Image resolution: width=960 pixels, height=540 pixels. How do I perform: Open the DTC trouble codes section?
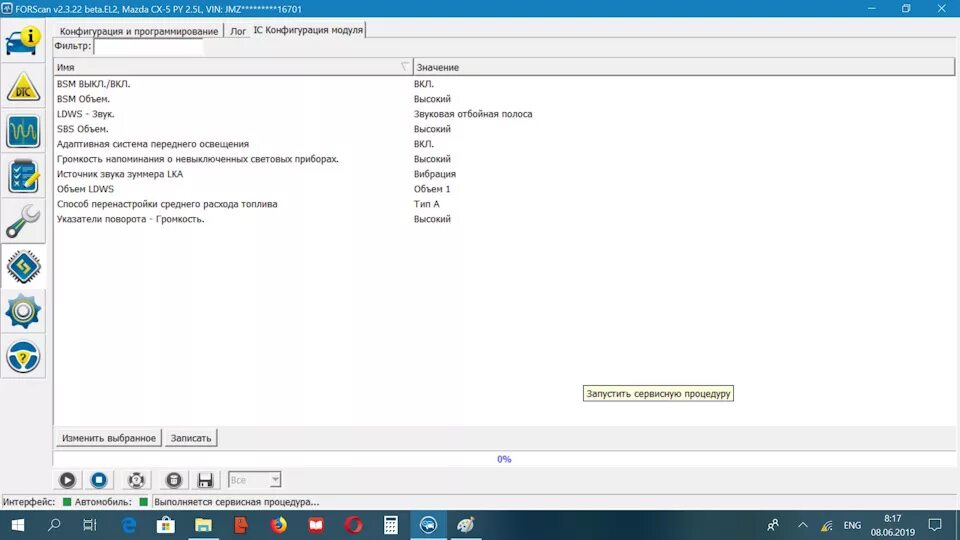[23, 86]
